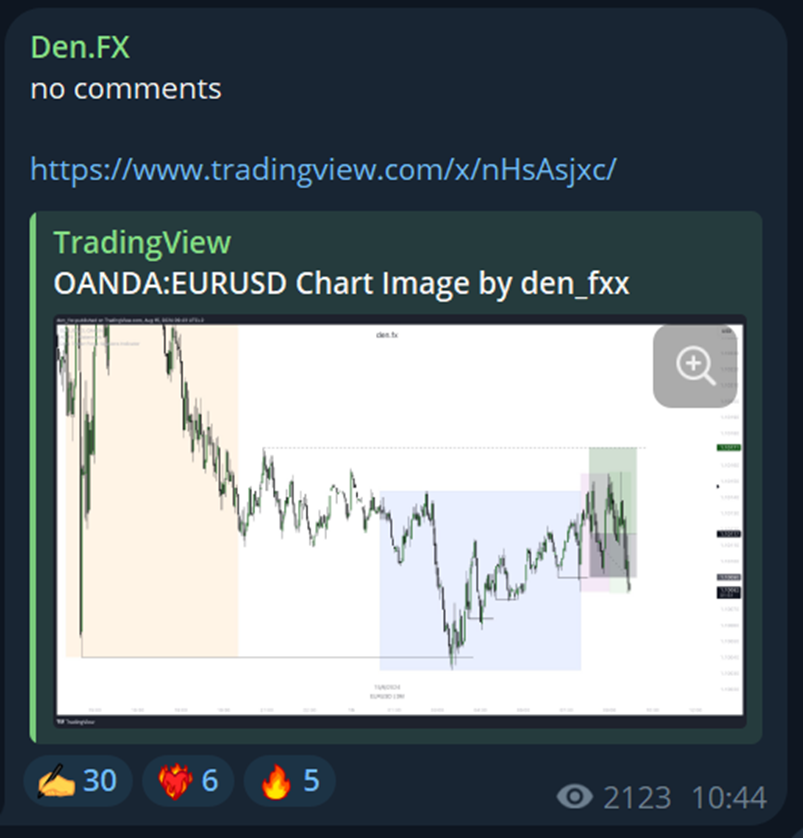Viewport: 803px width, 838px height.
Task: Click the 2123 views counter
Action: [637, 798]
